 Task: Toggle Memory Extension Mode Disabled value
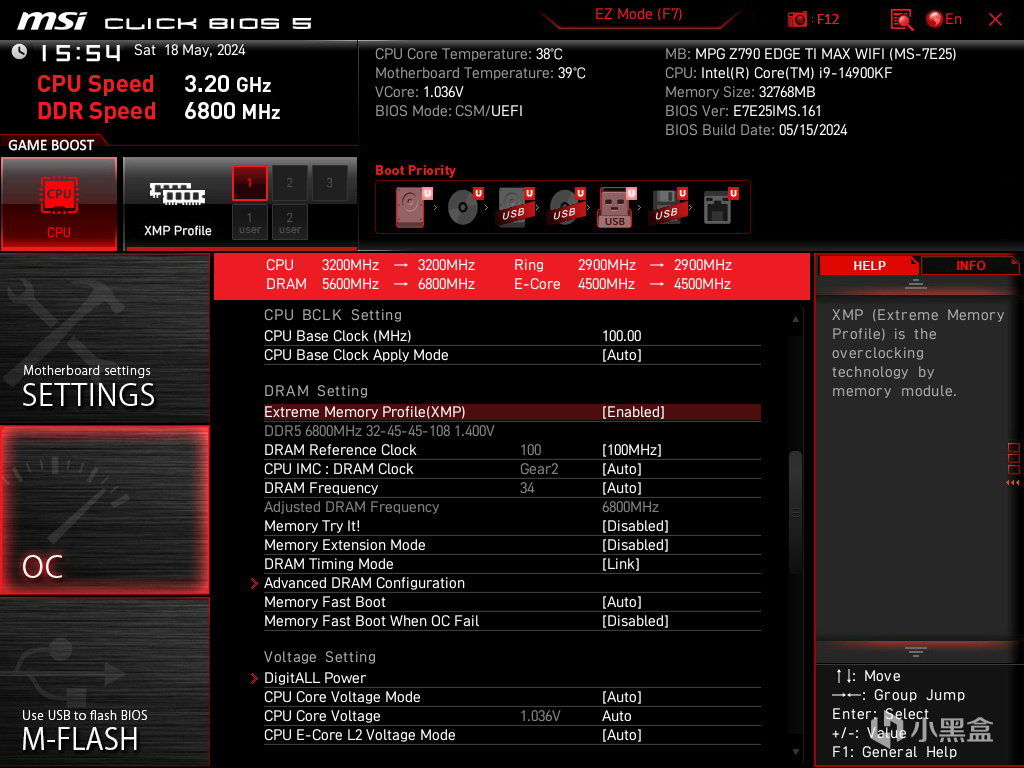pos(635,545)
